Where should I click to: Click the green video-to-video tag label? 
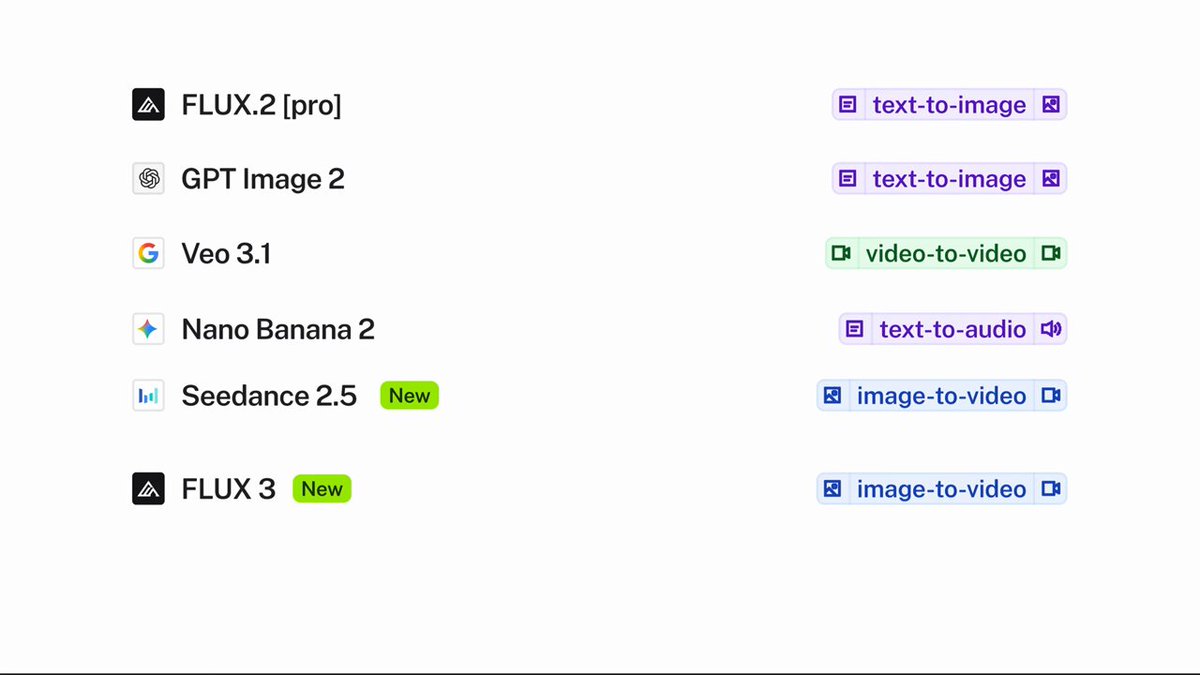tap(946, 254)
